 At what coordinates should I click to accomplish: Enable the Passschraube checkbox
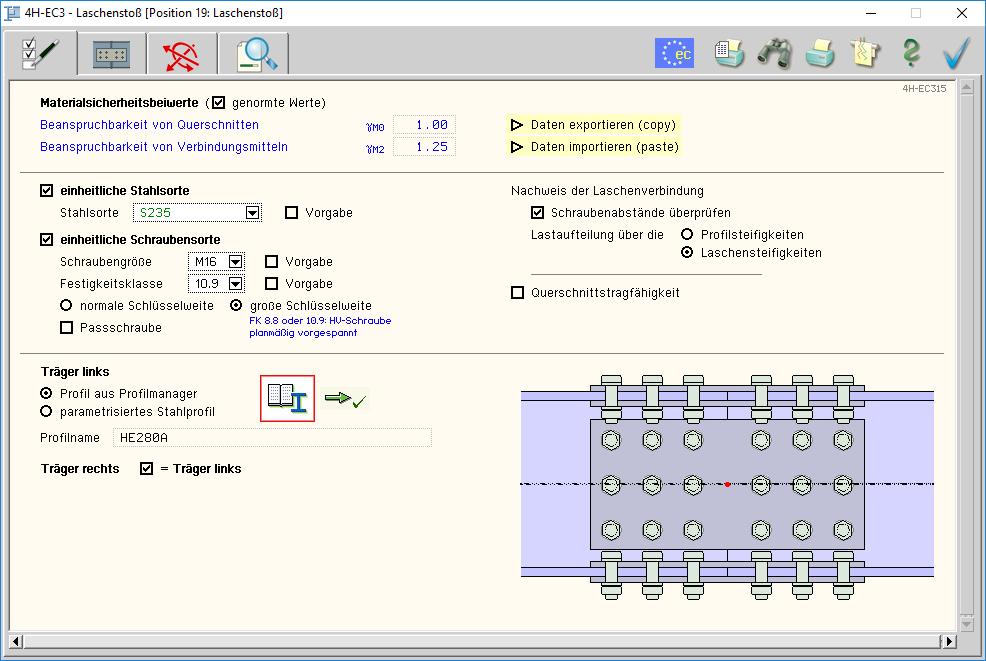pyautogui.click(x=67, y=327)
